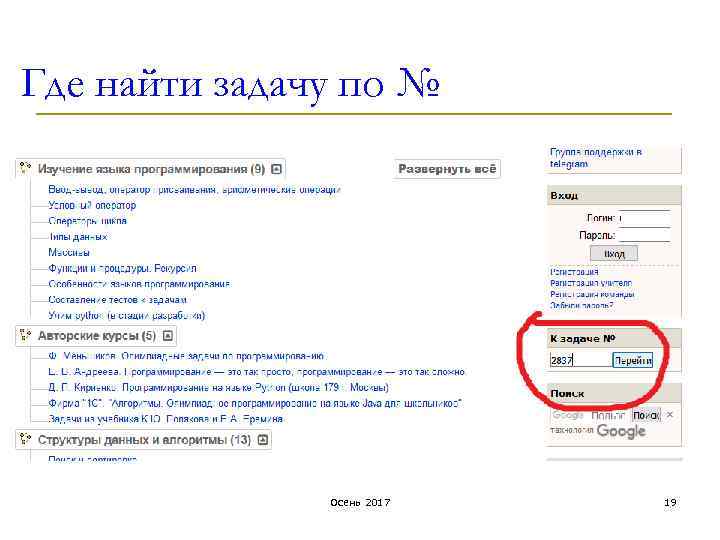
Task: Open Задачи из учебника Полякова и Еремина
Action: click(165, 419)
